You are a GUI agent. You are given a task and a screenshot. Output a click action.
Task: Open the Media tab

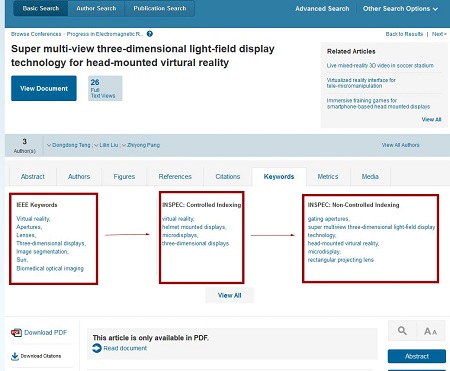click(x=370, y=176)
